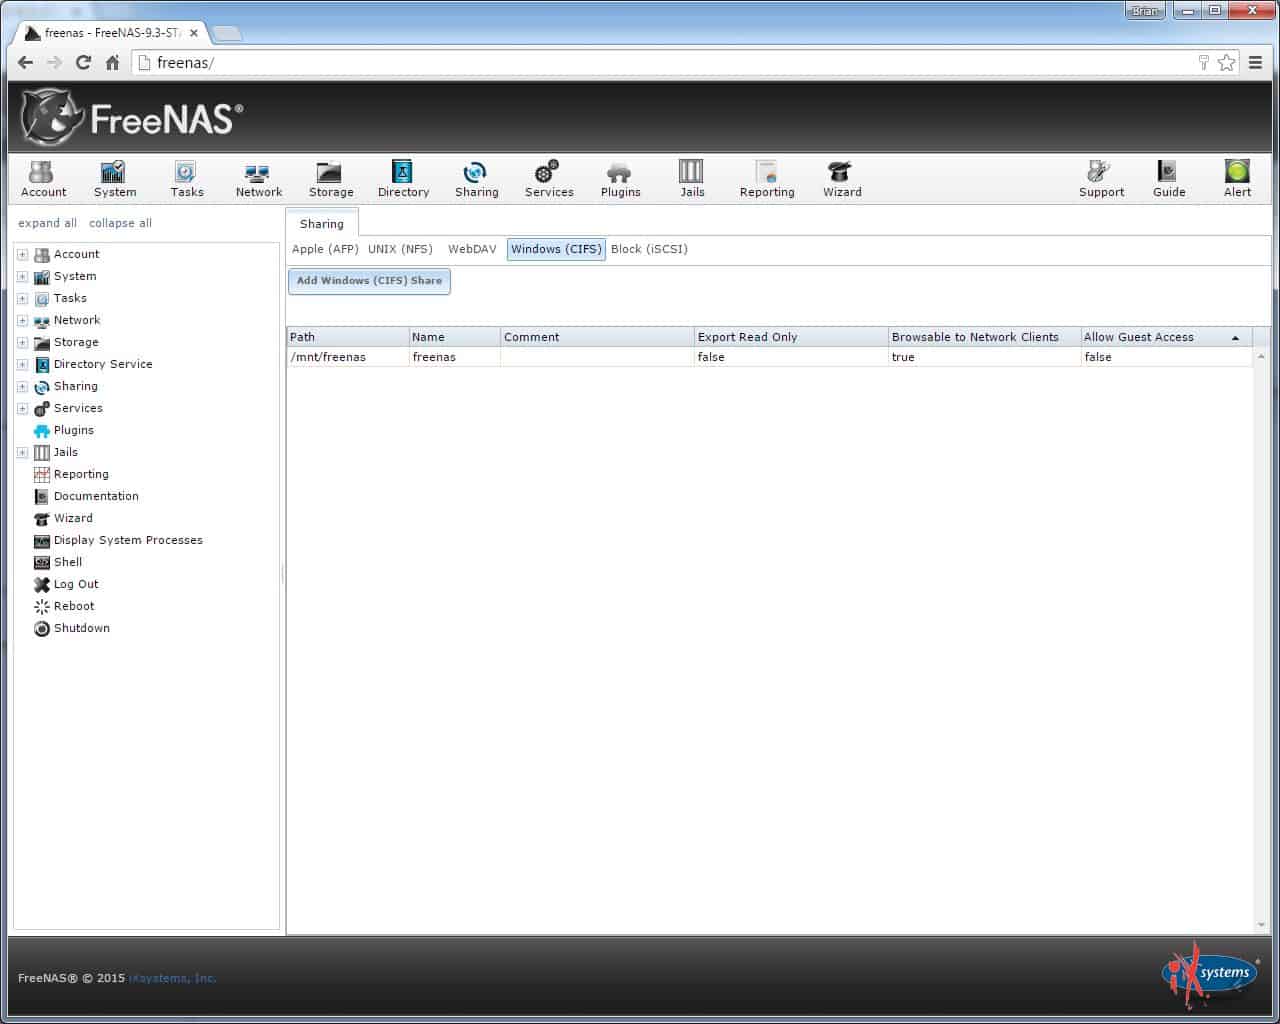The image size is (1280, 1024).
Task: Sort by the Name column header
Action: tap(455, 337)
